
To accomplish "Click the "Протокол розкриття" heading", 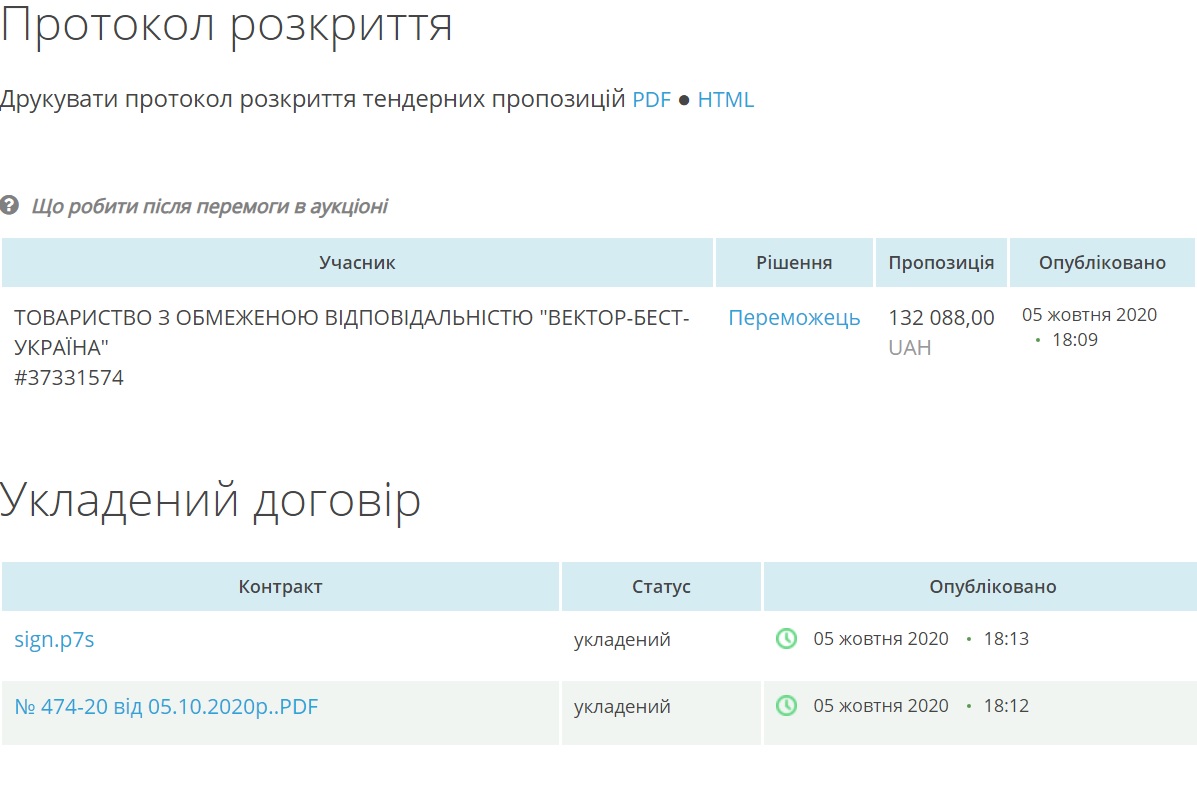I will [x=227, y=25].
